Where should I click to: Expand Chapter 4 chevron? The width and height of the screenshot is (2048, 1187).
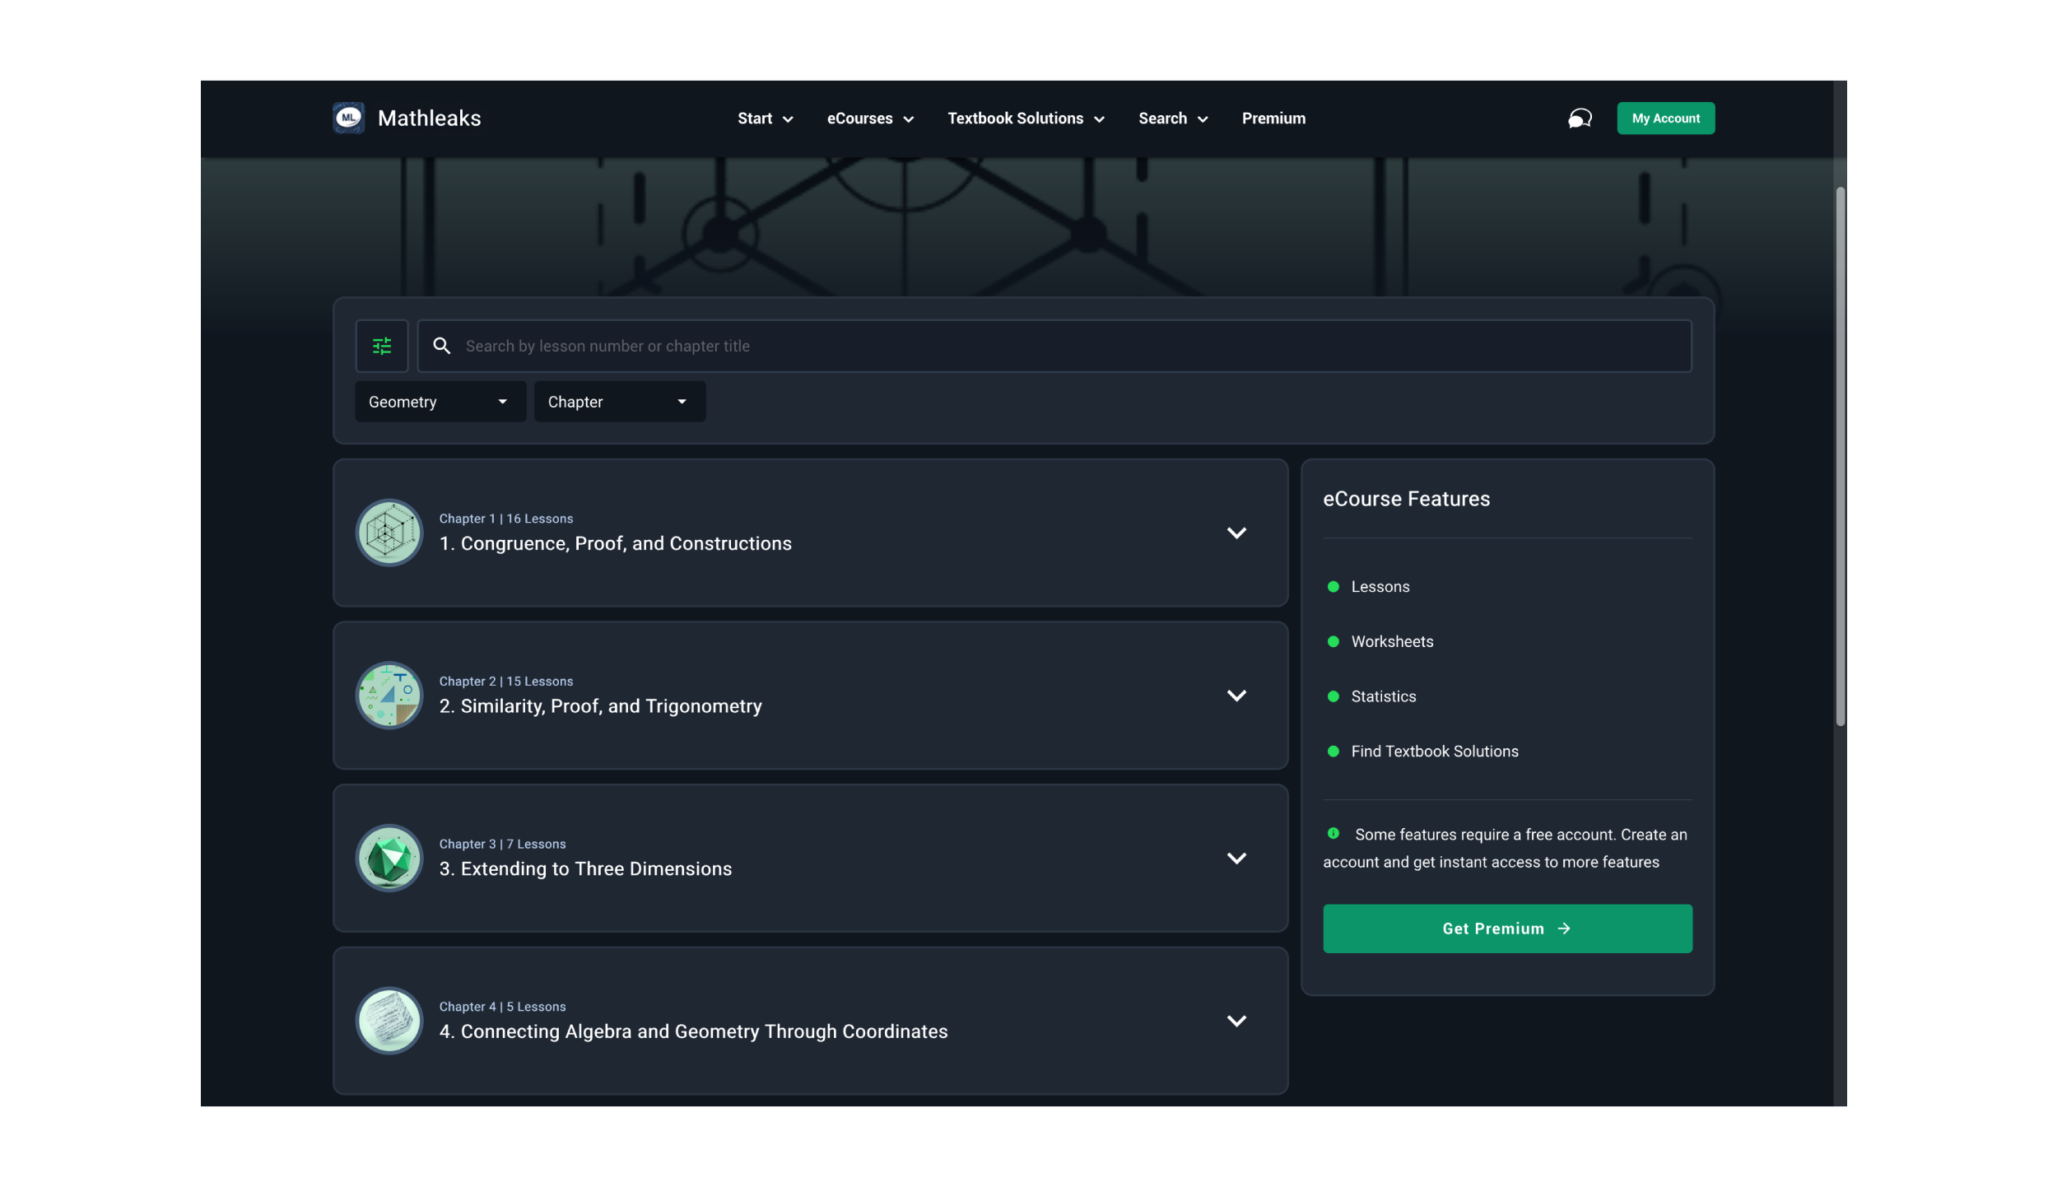click(1237, 1021)
